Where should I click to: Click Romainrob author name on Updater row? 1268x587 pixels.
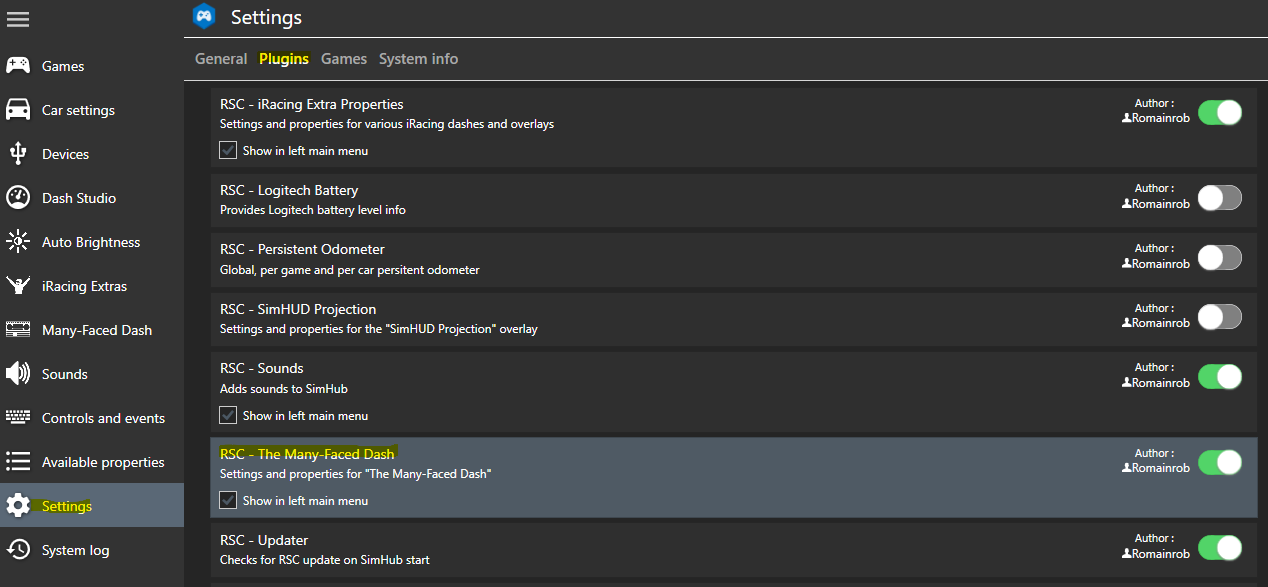[x=1161, y=554]
